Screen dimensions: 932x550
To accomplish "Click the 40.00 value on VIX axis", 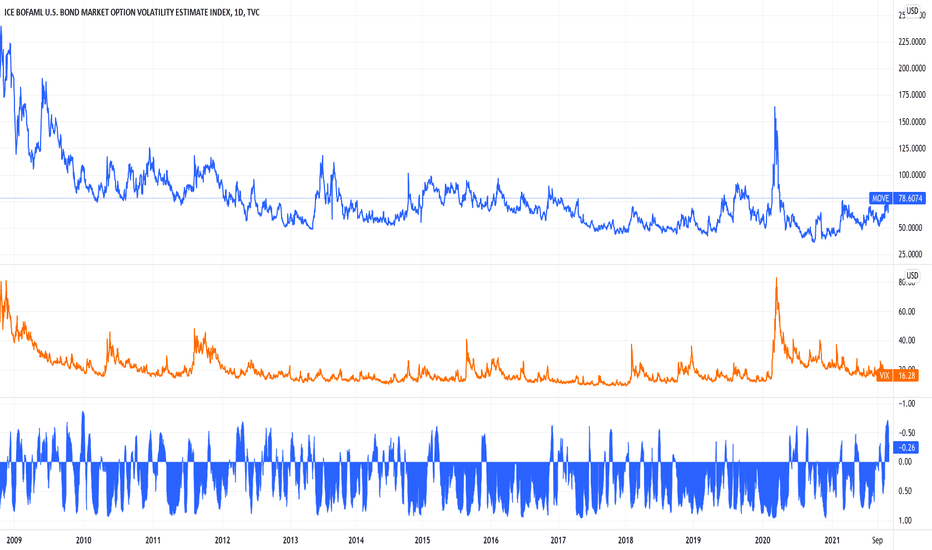I will pos(906,341).
